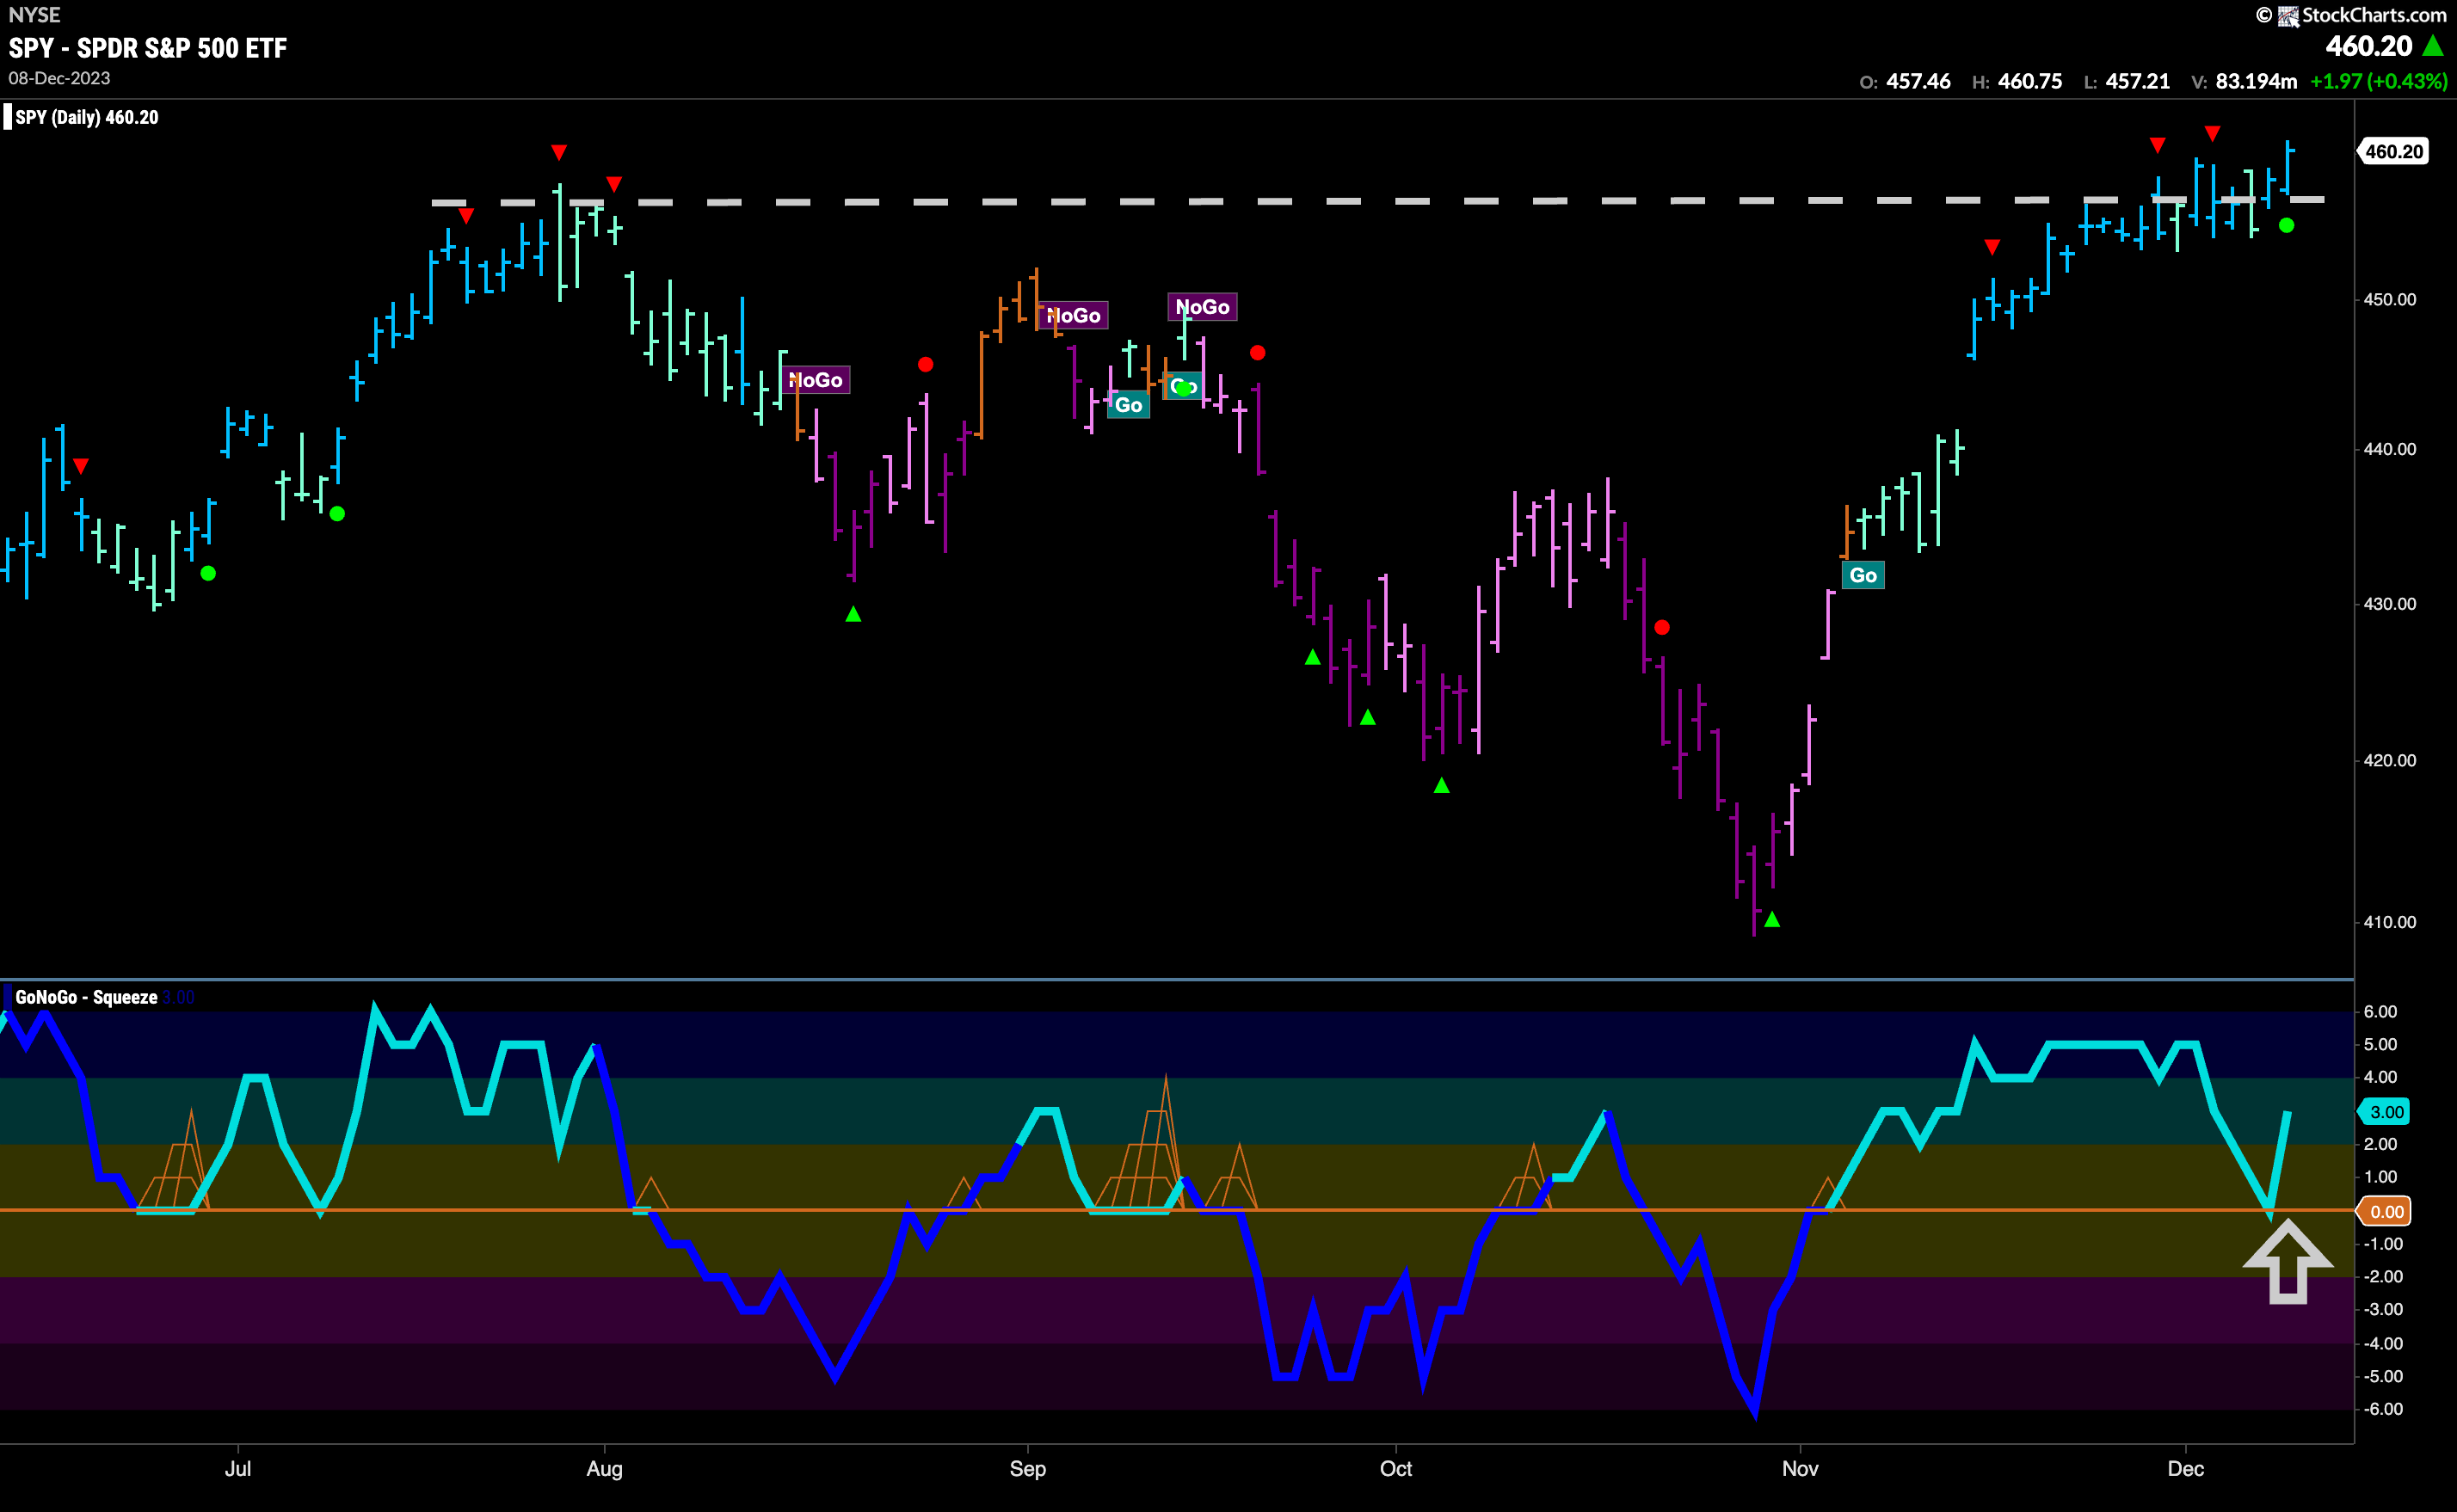Click the open value 457.46
Image resolution: width=2457 pixels, height=1512 pixels.
point(1918,81)
